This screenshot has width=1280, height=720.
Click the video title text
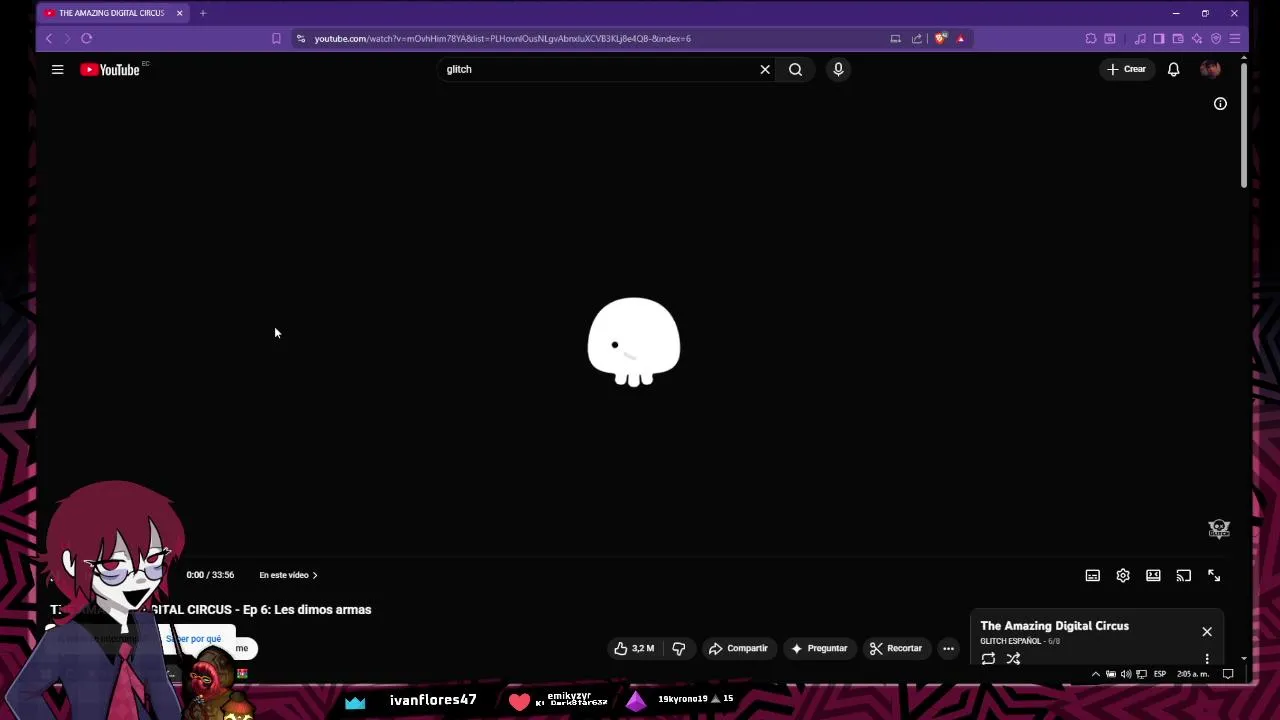pyautogui.click(x=211, y=609)
